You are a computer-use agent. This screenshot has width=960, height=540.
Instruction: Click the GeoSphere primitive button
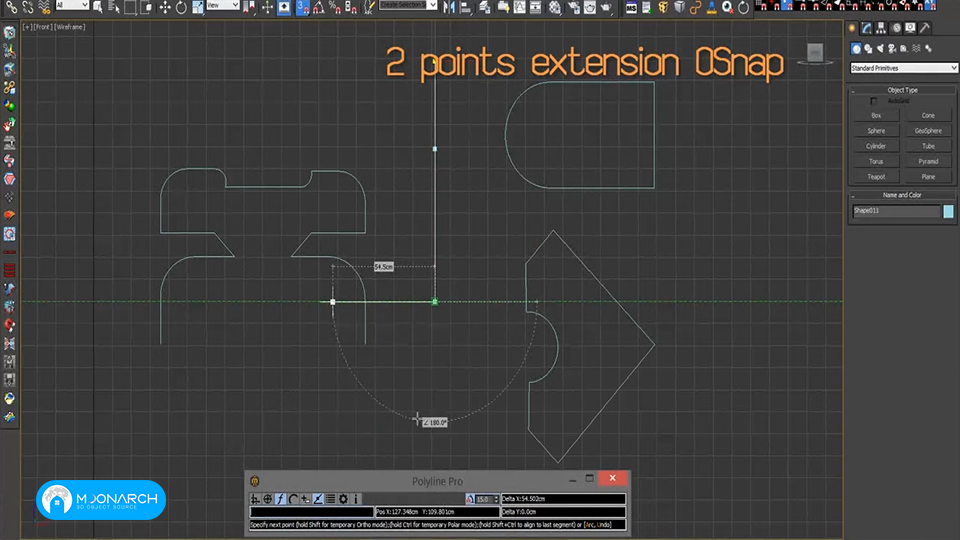pyautogui.click(x=928, y=130)
